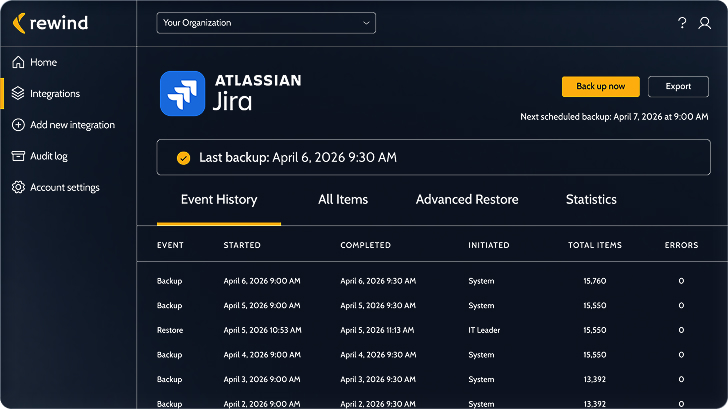Click completed time April 3, 2026 9:30 AM
The width and height of the screenshot is (728, 409).
pyautogui.click(x=378, y=379)
